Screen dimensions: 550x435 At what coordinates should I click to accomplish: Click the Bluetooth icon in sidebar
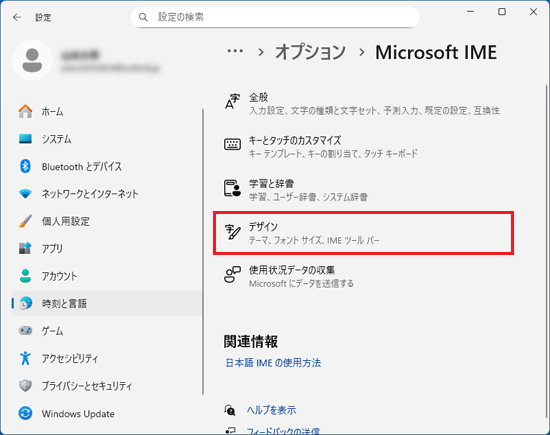tap(25, 166)
